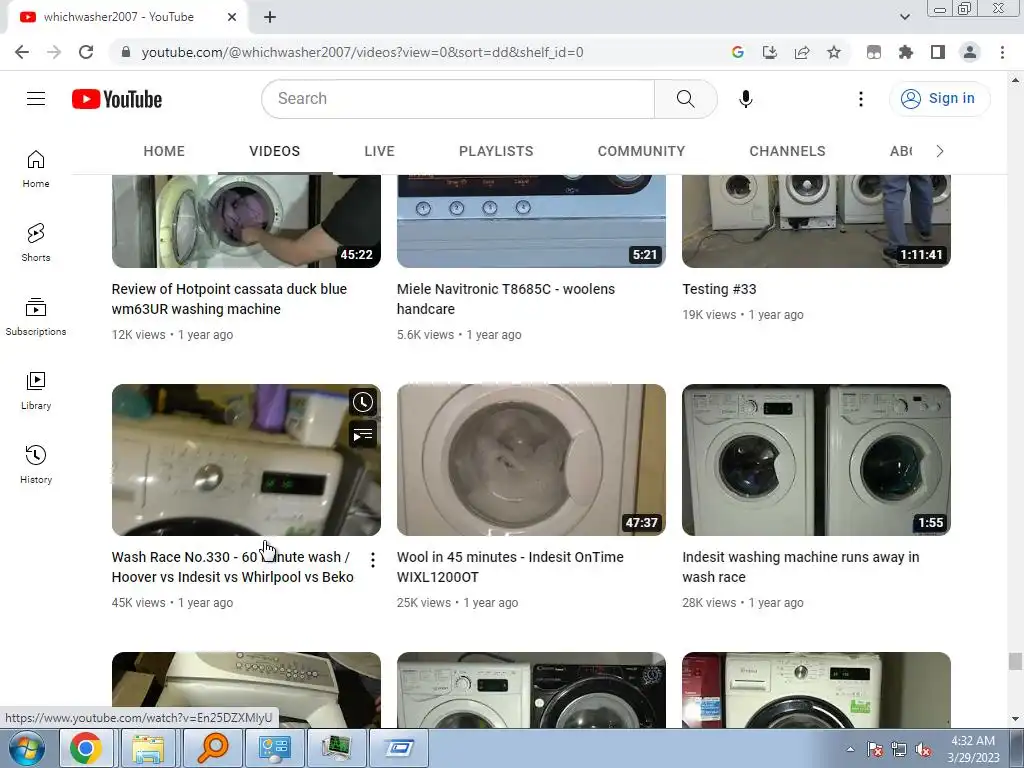Switch to the HOME channel tab
1024x768 pixels.
pyautogui.click(x=164, y=152)
